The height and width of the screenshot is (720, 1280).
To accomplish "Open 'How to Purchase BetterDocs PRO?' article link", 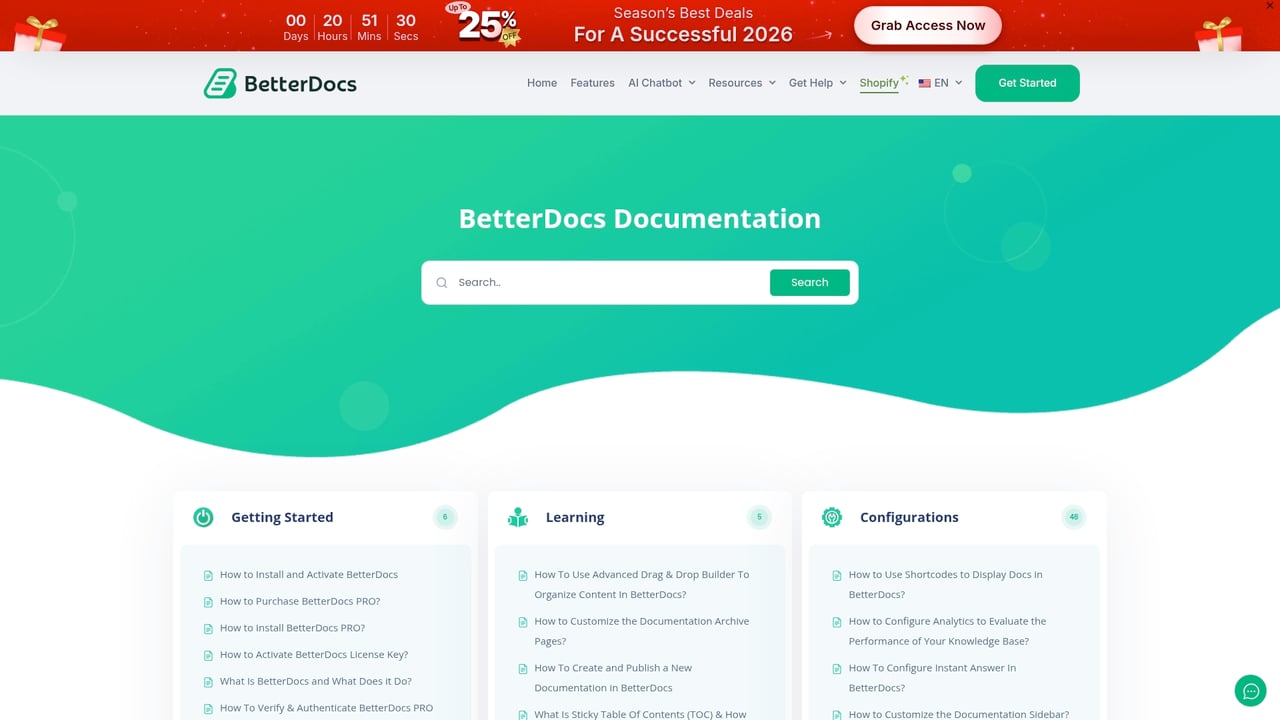I will pos(300,601).
